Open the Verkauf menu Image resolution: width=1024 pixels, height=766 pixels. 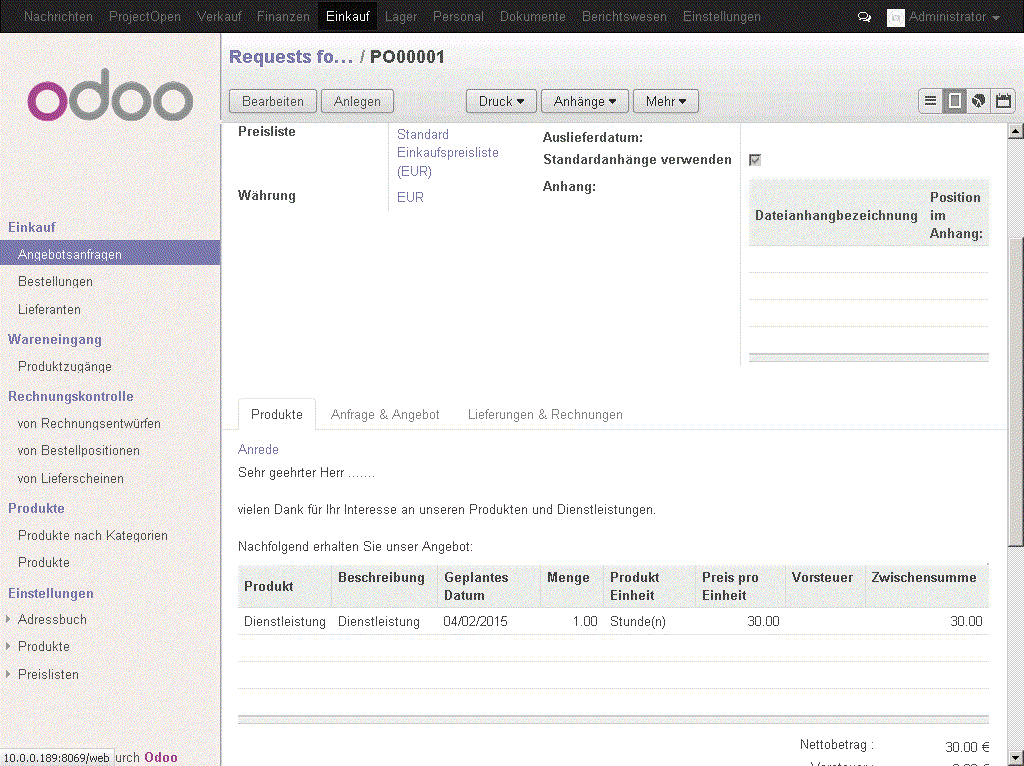(219, 16)
